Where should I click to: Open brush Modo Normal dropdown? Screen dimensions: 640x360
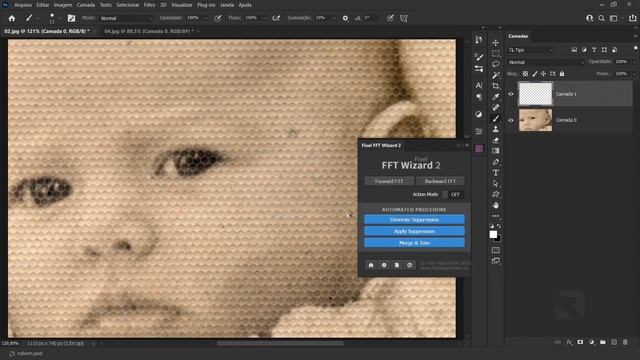click(x=126, y=18)
